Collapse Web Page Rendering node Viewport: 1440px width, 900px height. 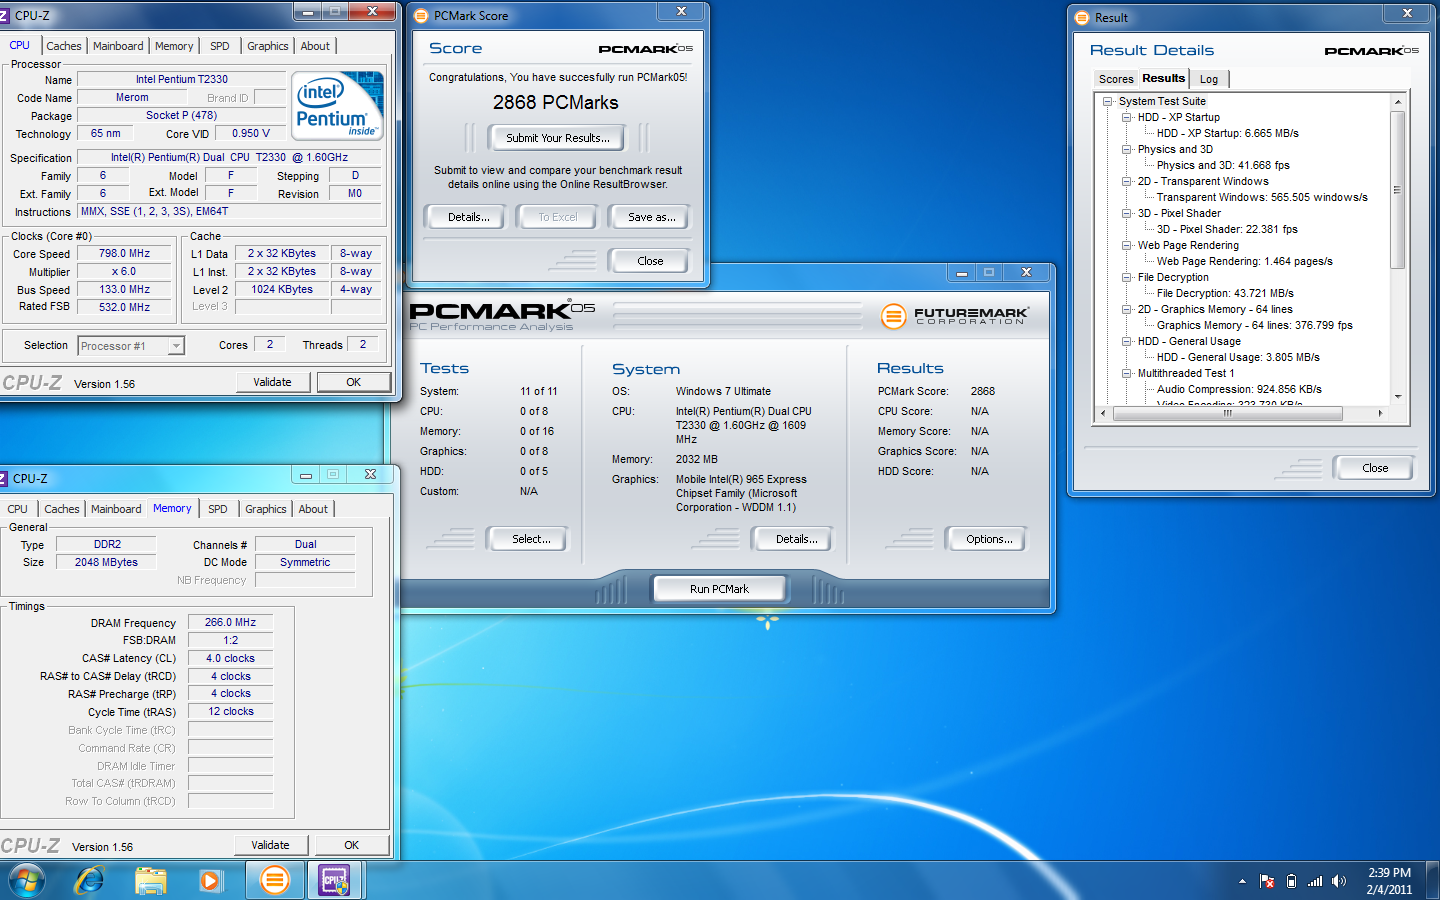tap(1126, 245)
